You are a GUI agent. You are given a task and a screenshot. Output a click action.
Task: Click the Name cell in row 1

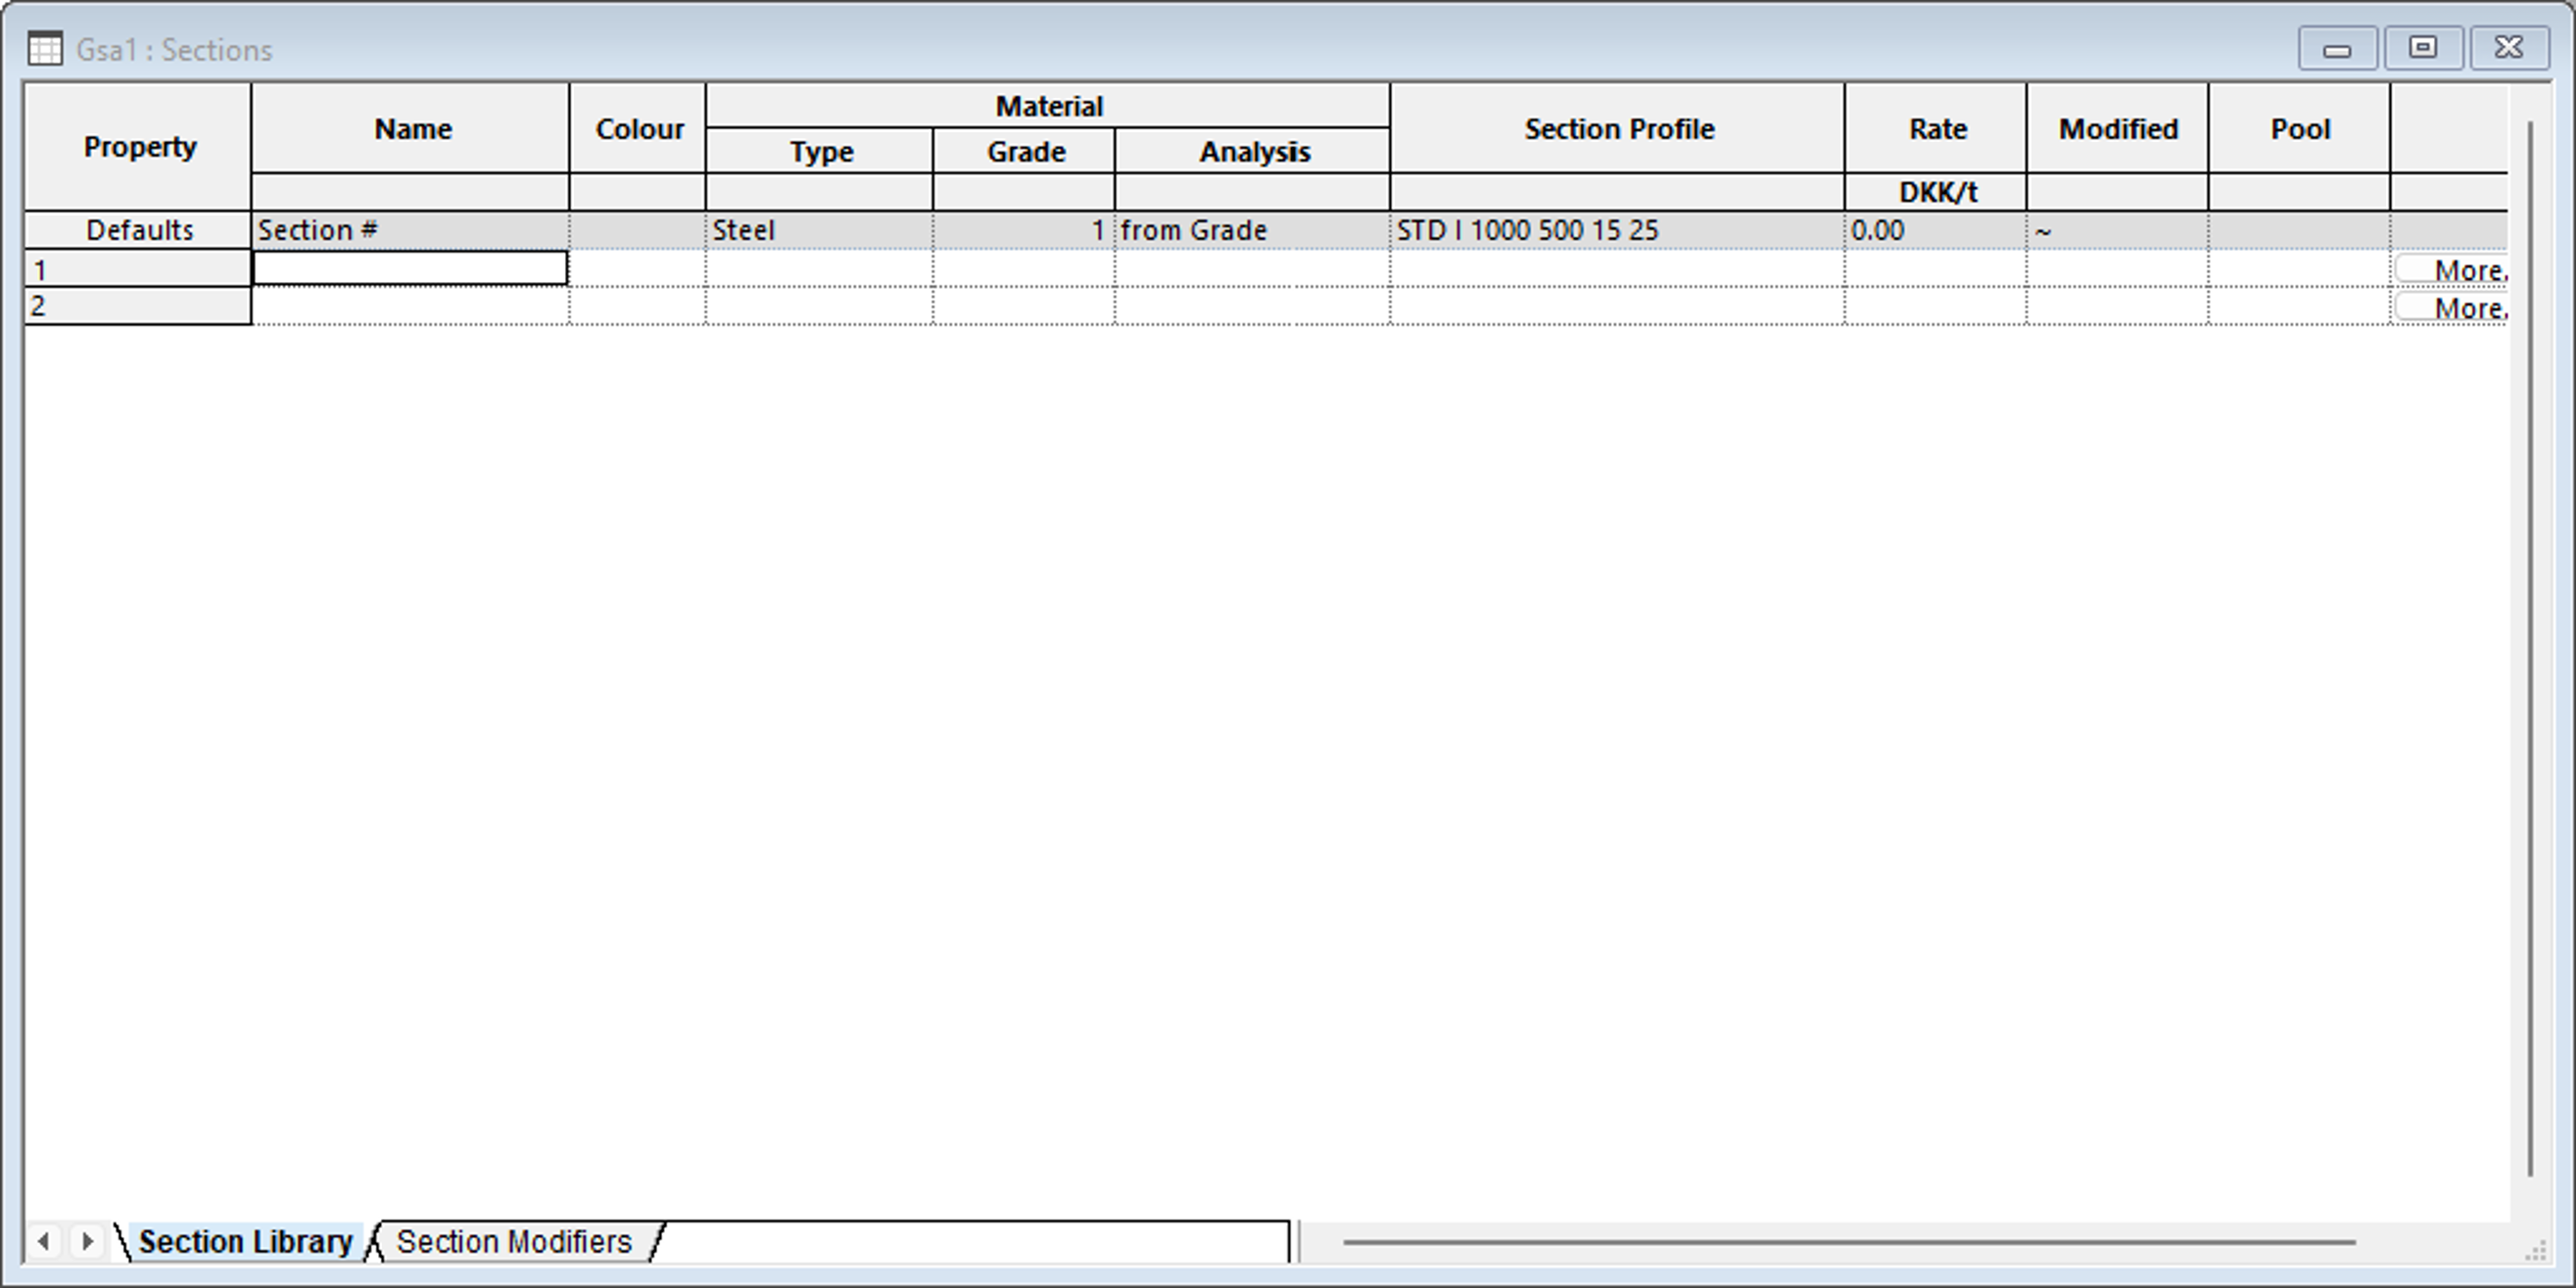410,269
